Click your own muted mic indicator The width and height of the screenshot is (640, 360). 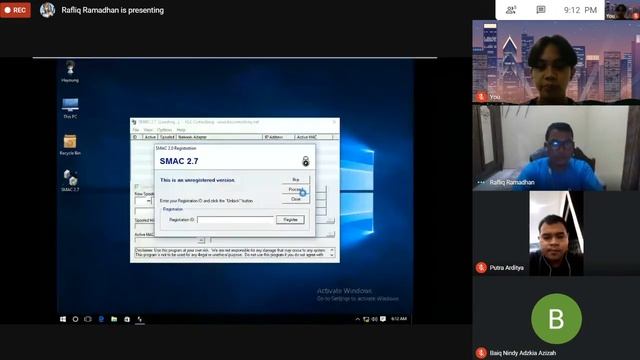pos(481,97)
